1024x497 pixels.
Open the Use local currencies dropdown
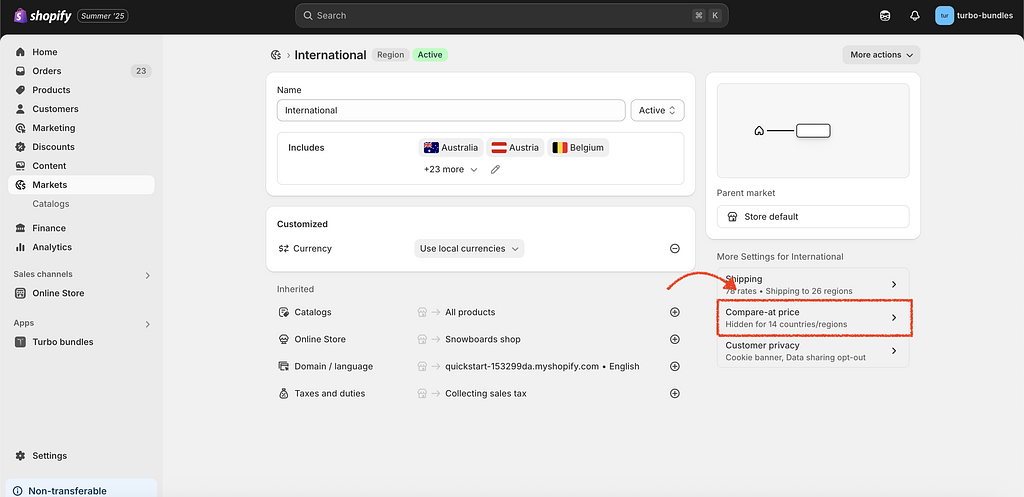pyautogui.click(x=469, y=249)
